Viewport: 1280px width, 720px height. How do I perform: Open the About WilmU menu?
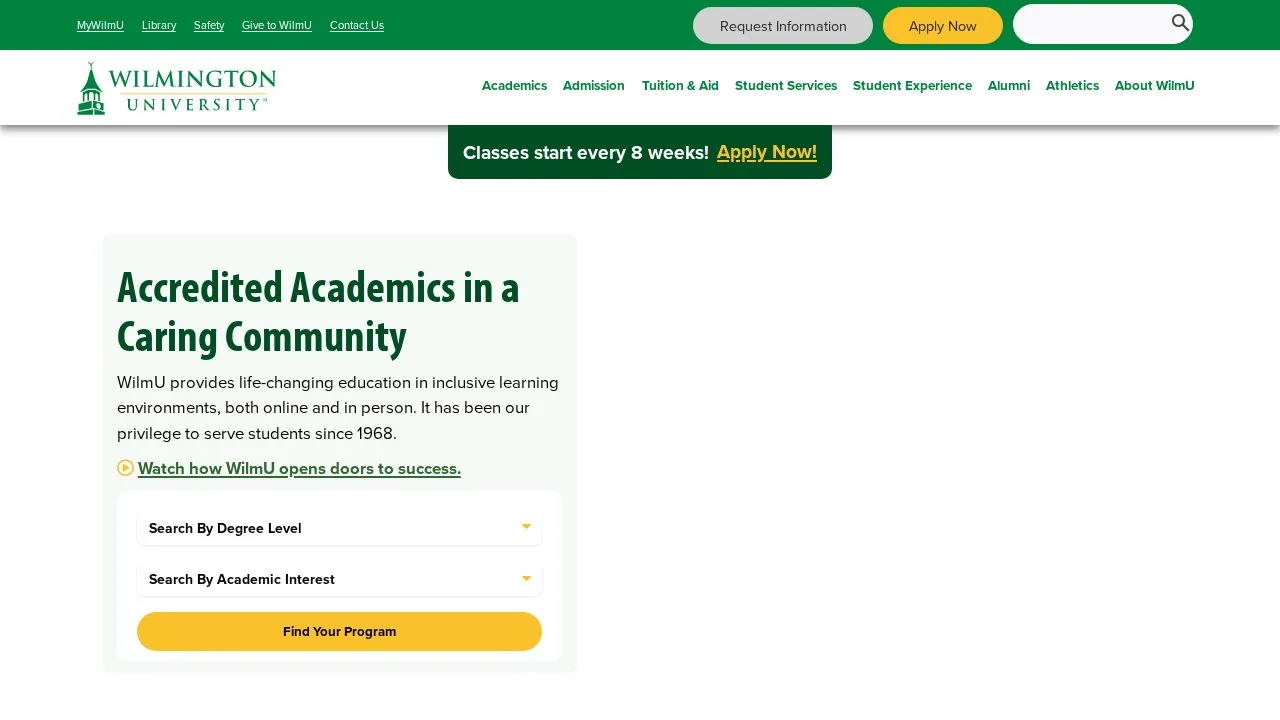pos(1154,86)
